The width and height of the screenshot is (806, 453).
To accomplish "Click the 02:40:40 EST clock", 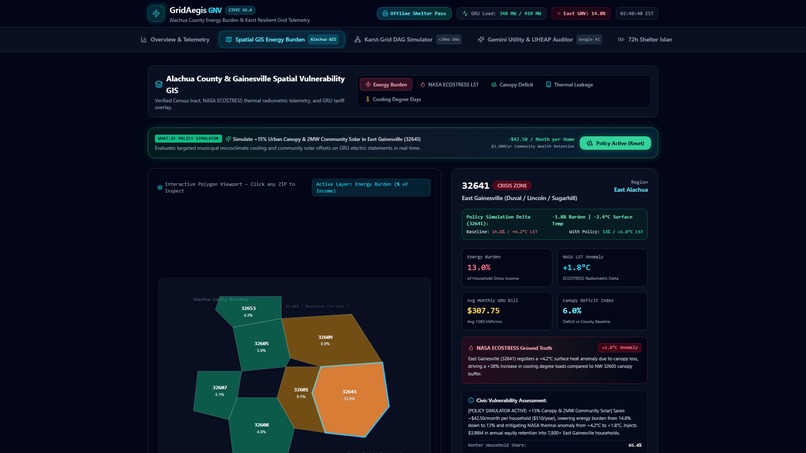I will tap(637, 13).
